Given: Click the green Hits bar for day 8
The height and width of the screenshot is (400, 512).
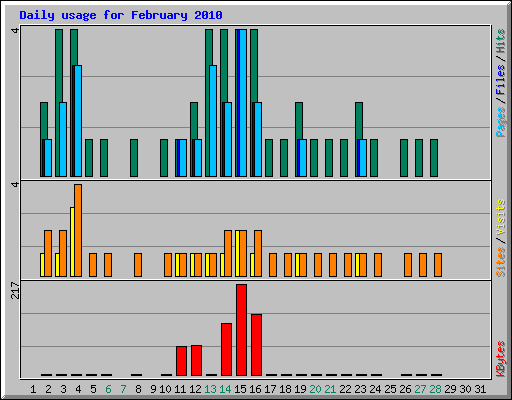Looking at the screenshot, I should [134, 158].
